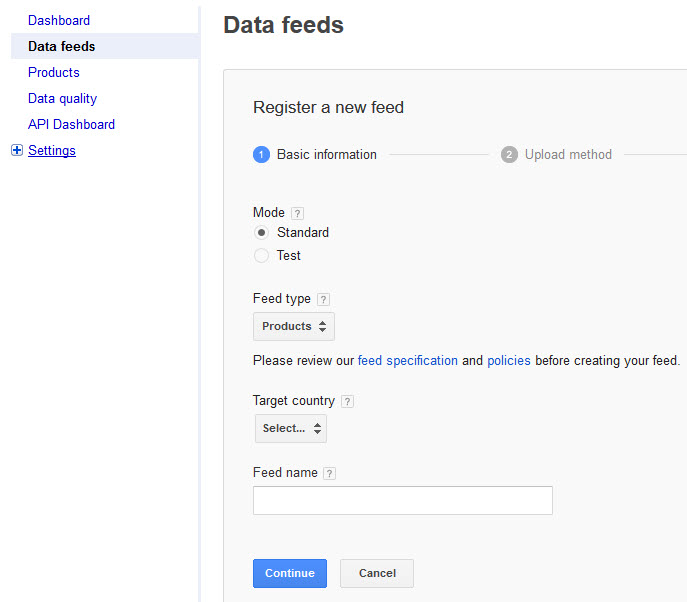Click the step 2 Upload method circle
The height and width of the screenshot is (602, 687).
(x=509, y=155)
